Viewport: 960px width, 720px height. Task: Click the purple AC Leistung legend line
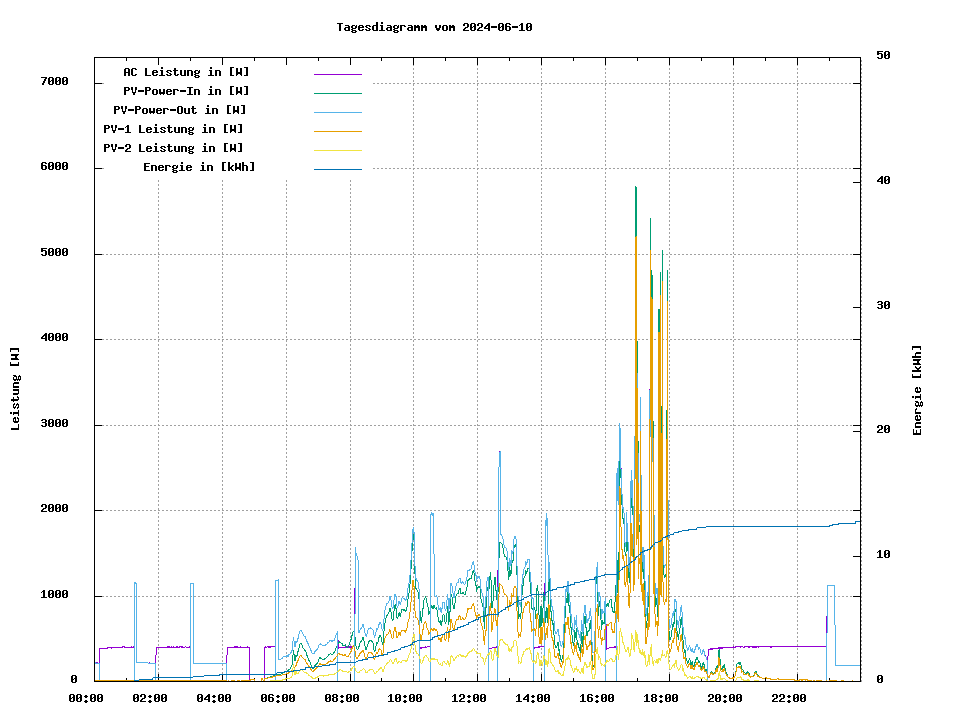[x=337, y=74]
